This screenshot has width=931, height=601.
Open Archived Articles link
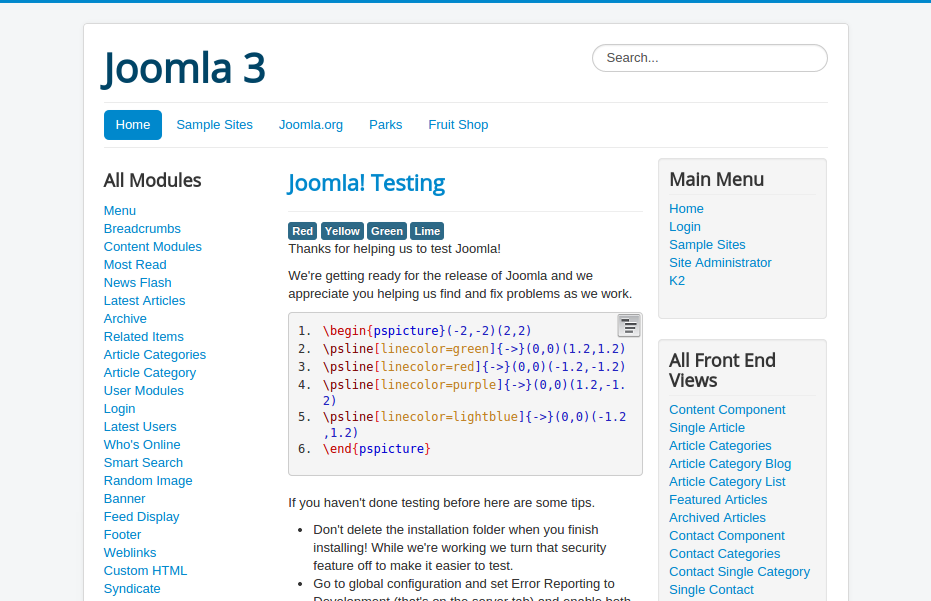pos(717,518)
